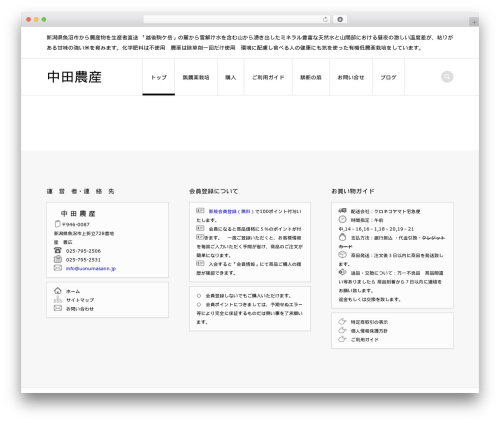Select the トップ navigation tab
The width and height of the screenshot is (500, 423).
pyautogui.click(x=159, y=77)
